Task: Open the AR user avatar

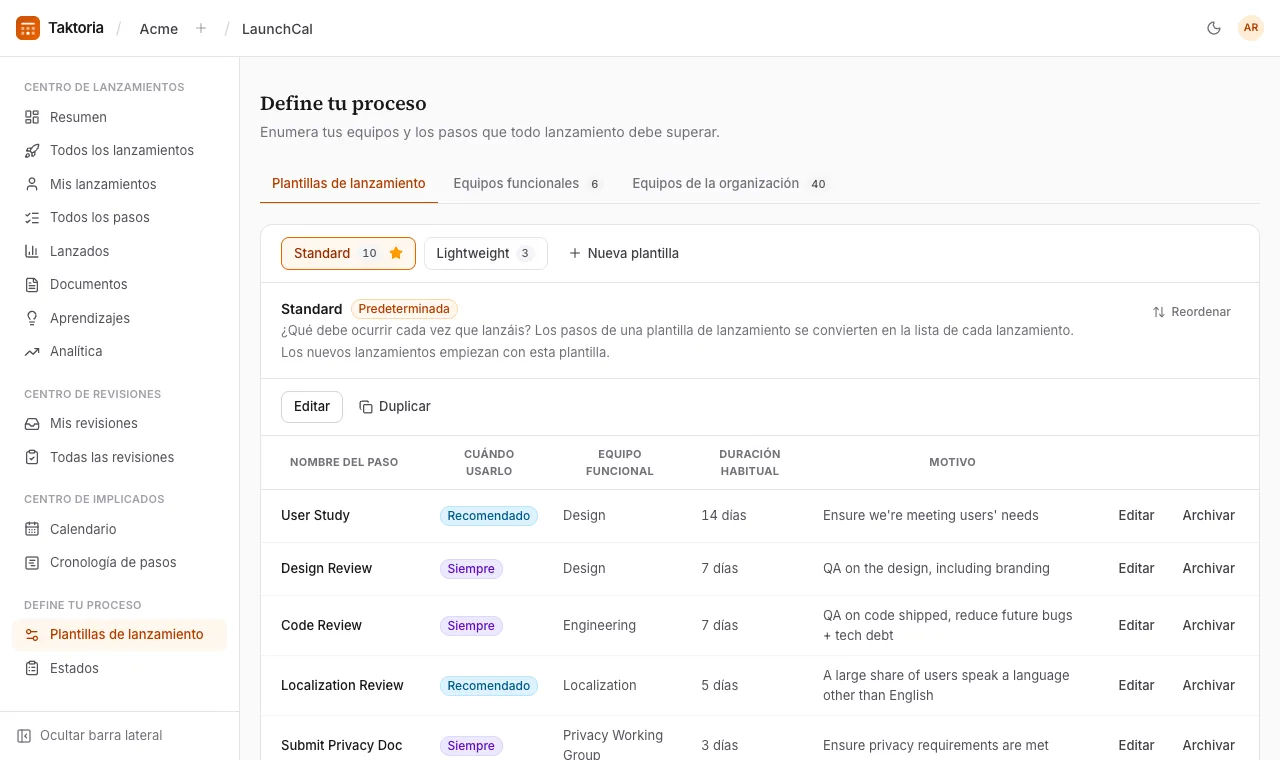Action: tap(1251, 28)
